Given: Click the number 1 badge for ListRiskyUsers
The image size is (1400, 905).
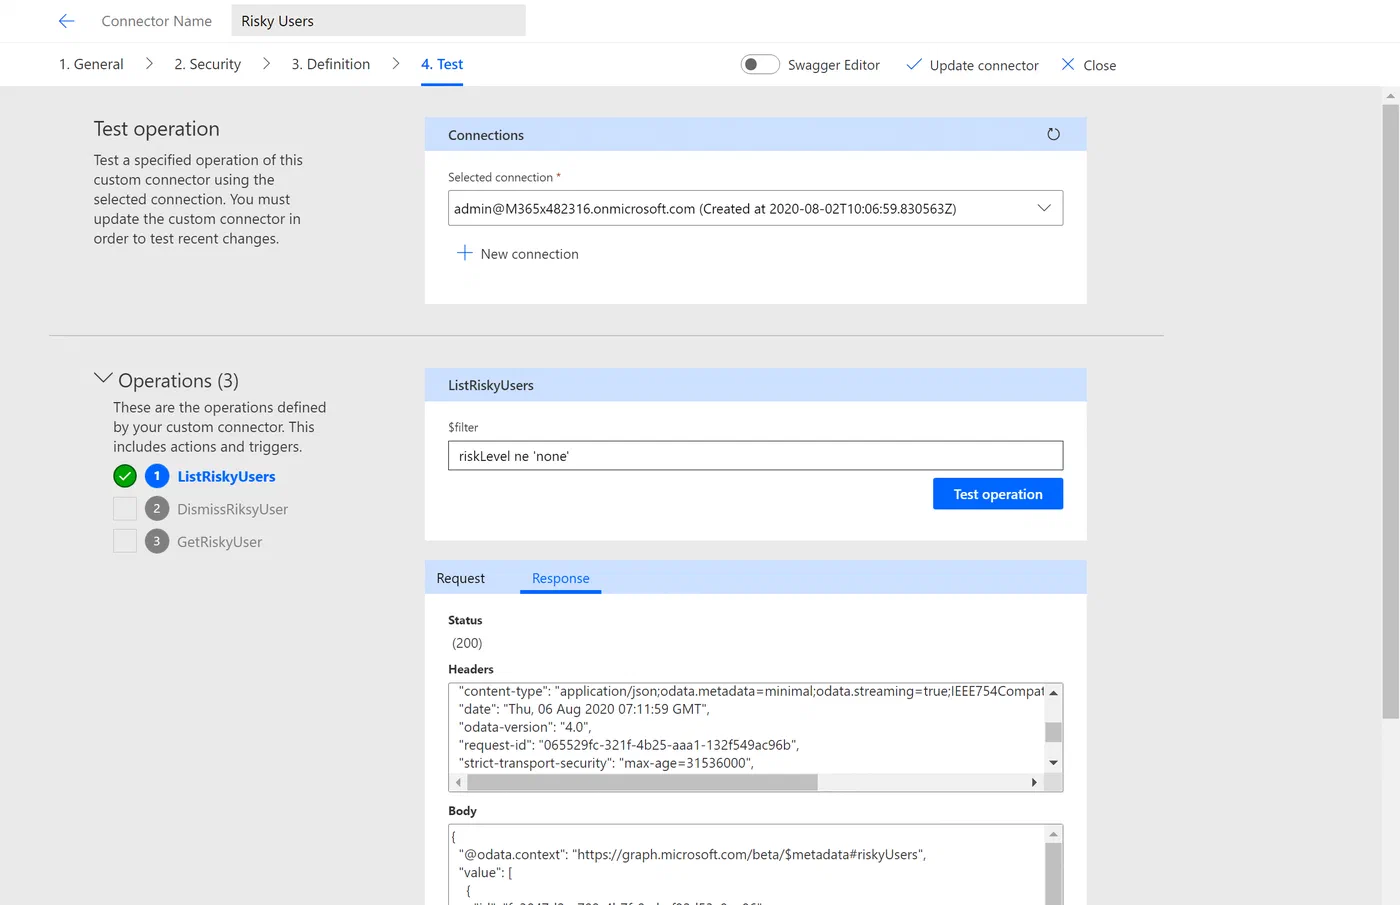Looking at the screenshot, I should point(157,476).
